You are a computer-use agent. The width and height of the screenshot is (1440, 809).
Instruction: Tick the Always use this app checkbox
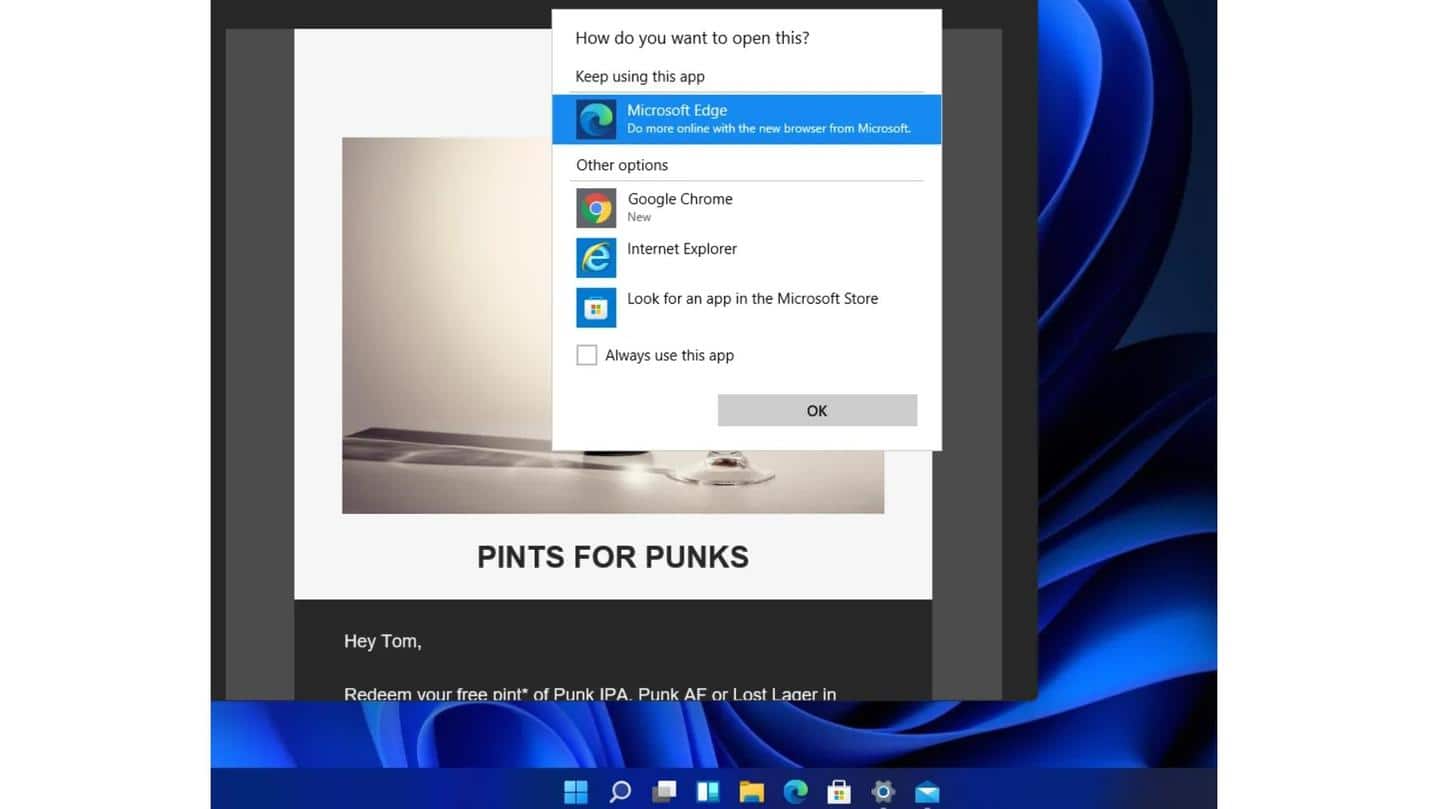point(587,355)
